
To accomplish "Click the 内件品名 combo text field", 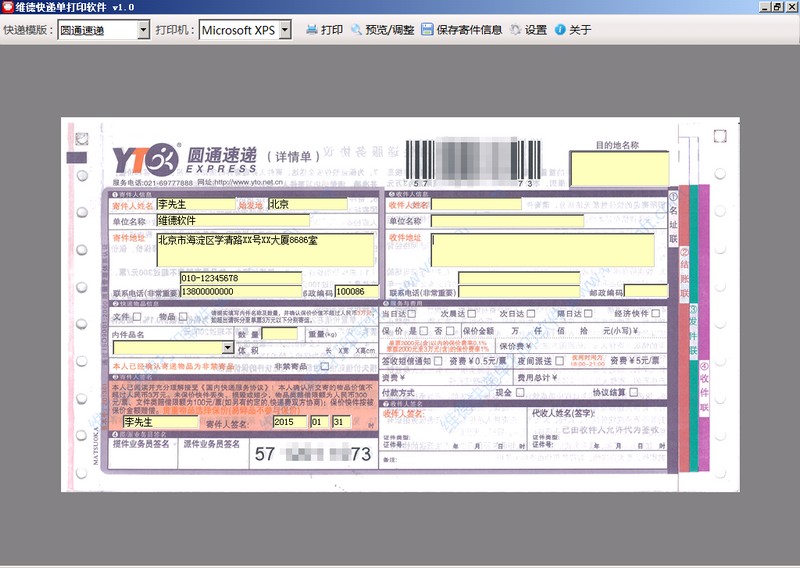I will 168,348.
